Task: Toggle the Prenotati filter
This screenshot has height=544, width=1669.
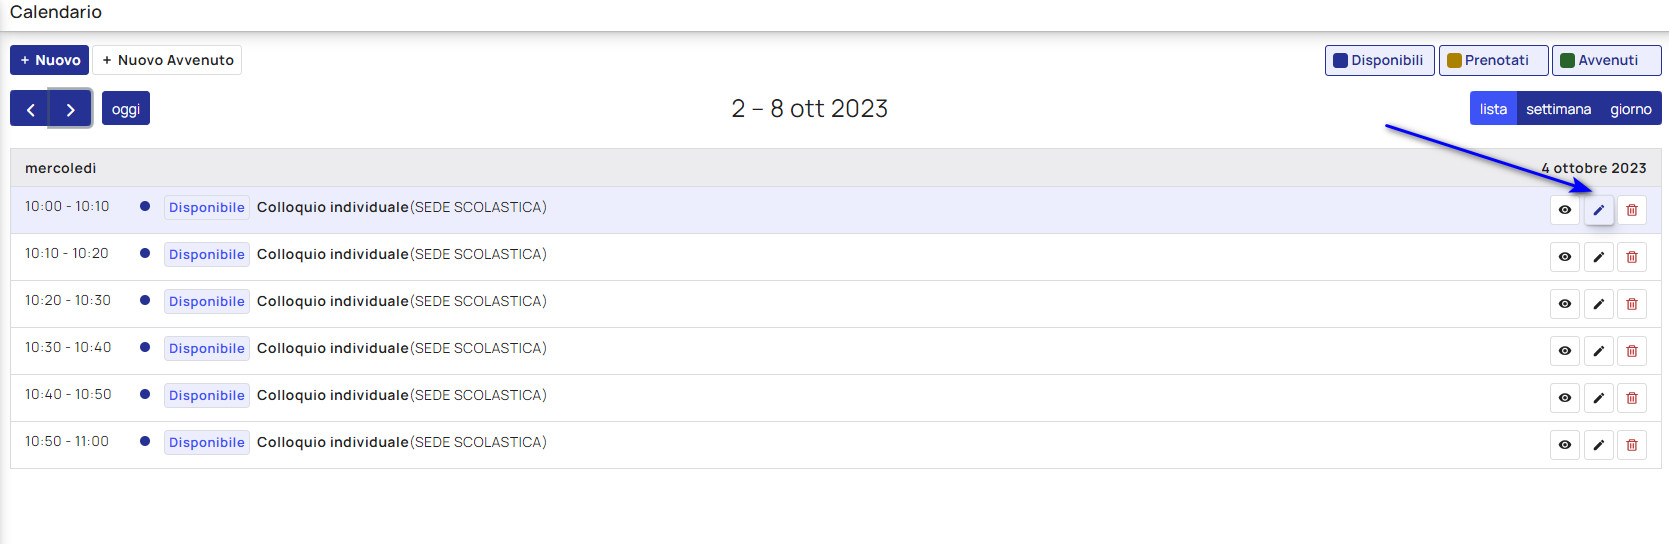Action: click(x=1493, y=60)
